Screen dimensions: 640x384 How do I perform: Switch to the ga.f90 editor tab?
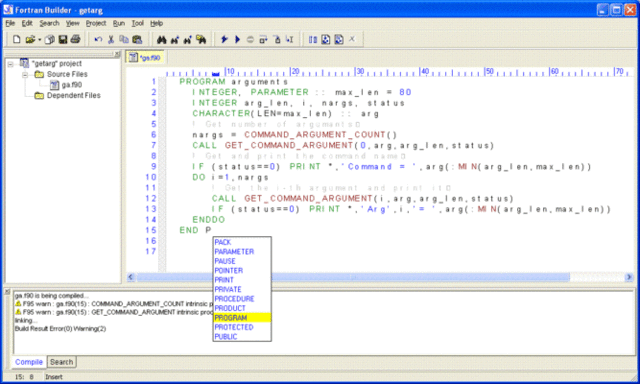(145, 58)
